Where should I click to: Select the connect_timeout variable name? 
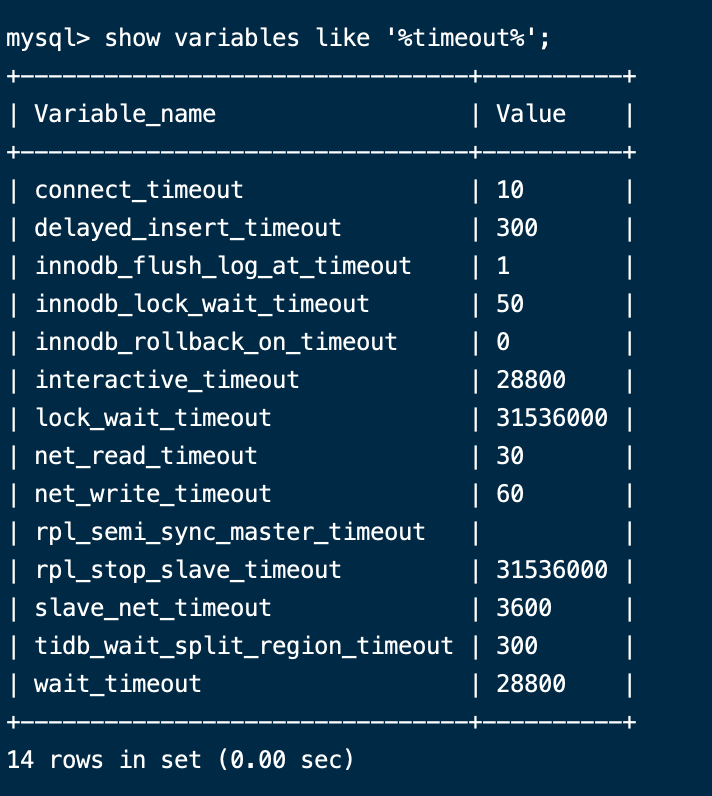tap(138, 190)
